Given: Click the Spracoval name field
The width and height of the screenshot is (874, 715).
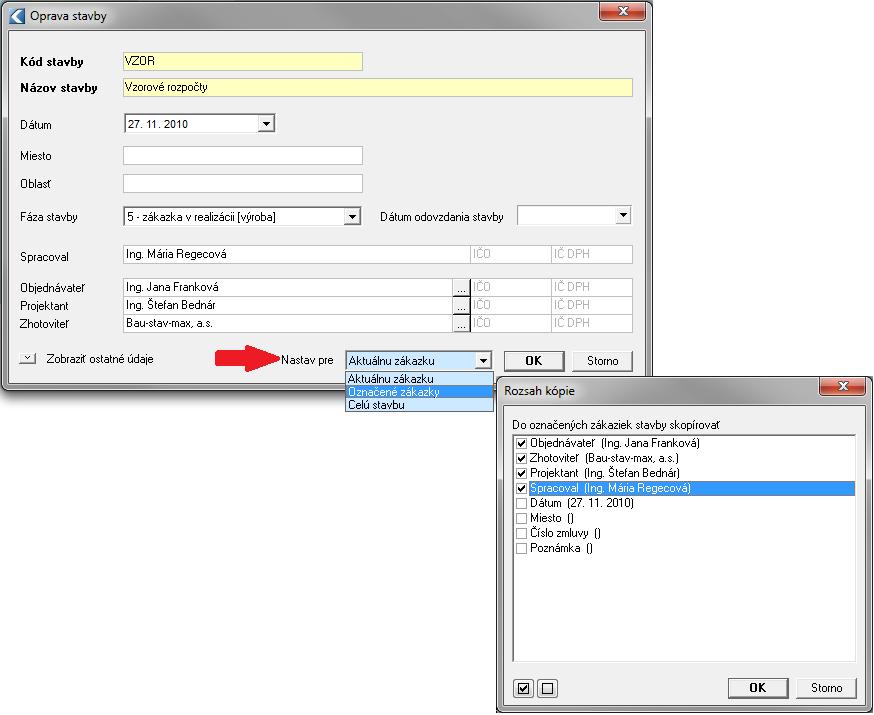Looking at the screenshot, I should pos(297,255).
